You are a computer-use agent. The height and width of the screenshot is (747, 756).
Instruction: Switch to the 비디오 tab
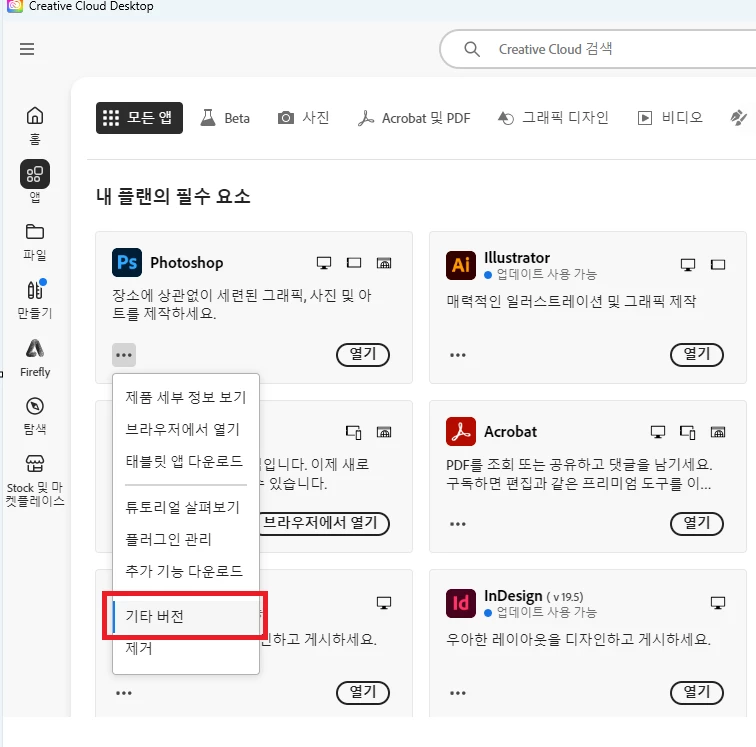pos(670,118)
